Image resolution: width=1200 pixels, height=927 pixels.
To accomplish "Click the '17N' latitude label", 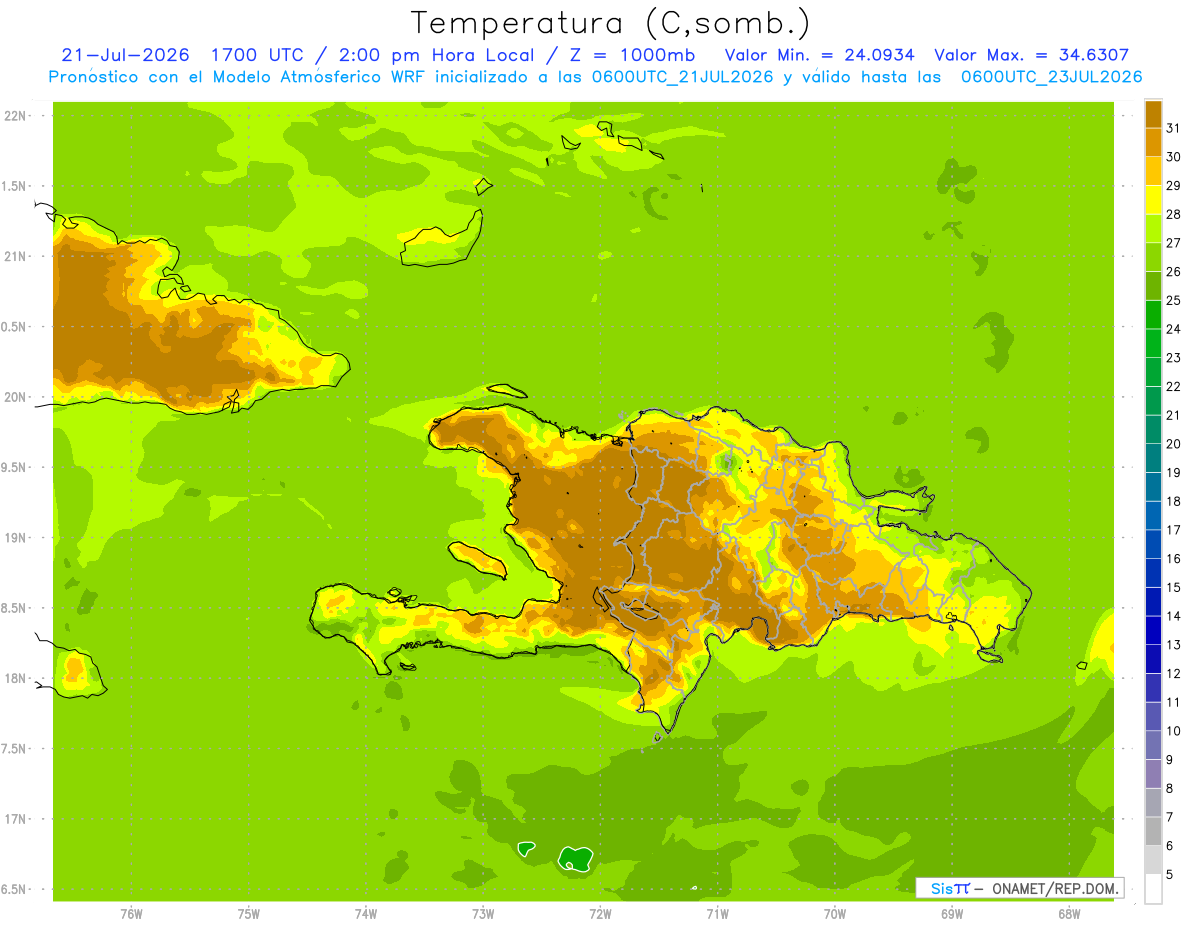I will (x=17, y=819).
